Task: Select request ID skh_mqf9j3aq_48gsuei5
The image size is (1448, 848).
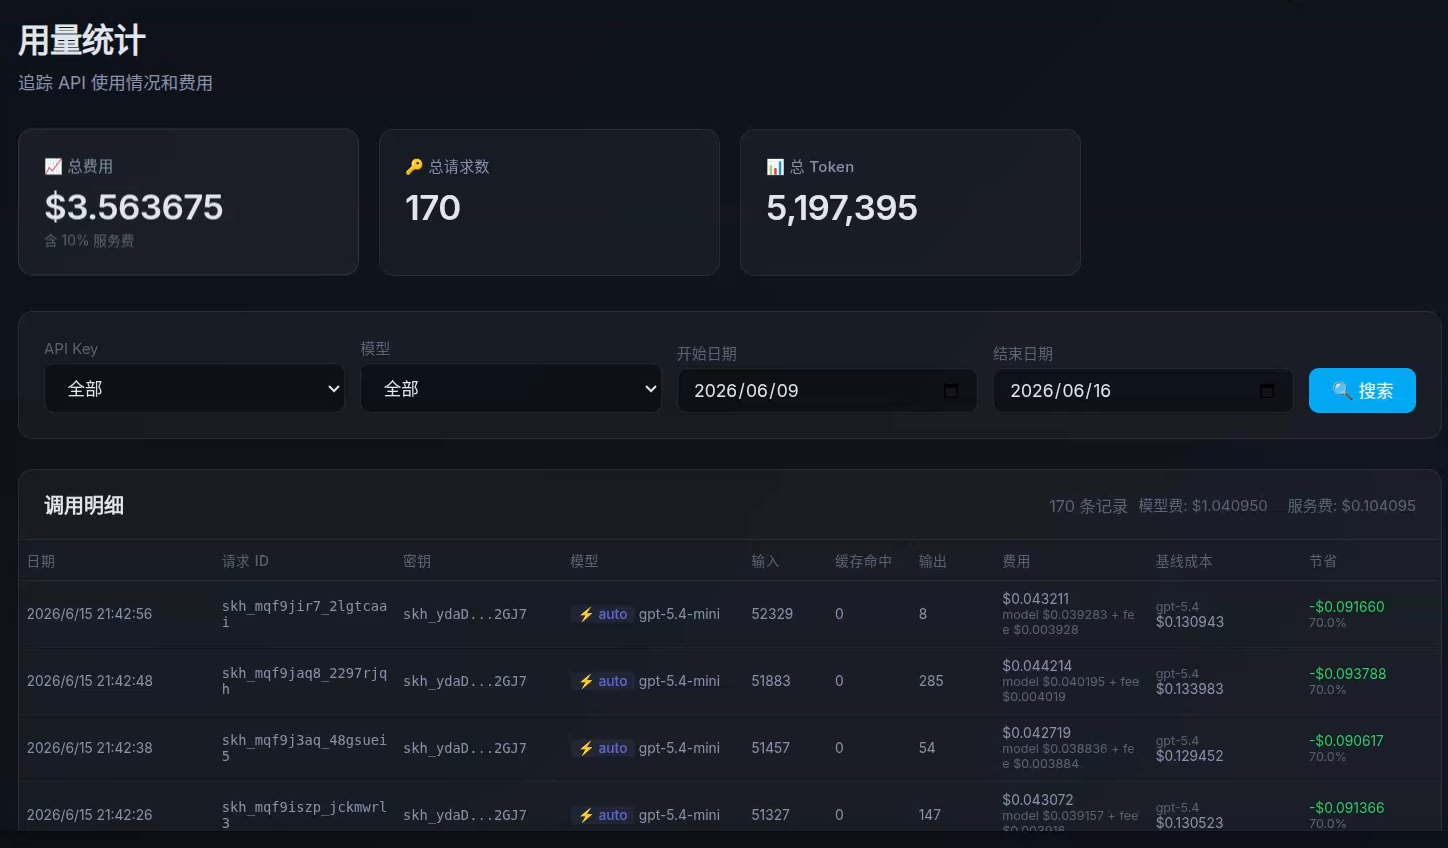Action: tap(304, 748)
